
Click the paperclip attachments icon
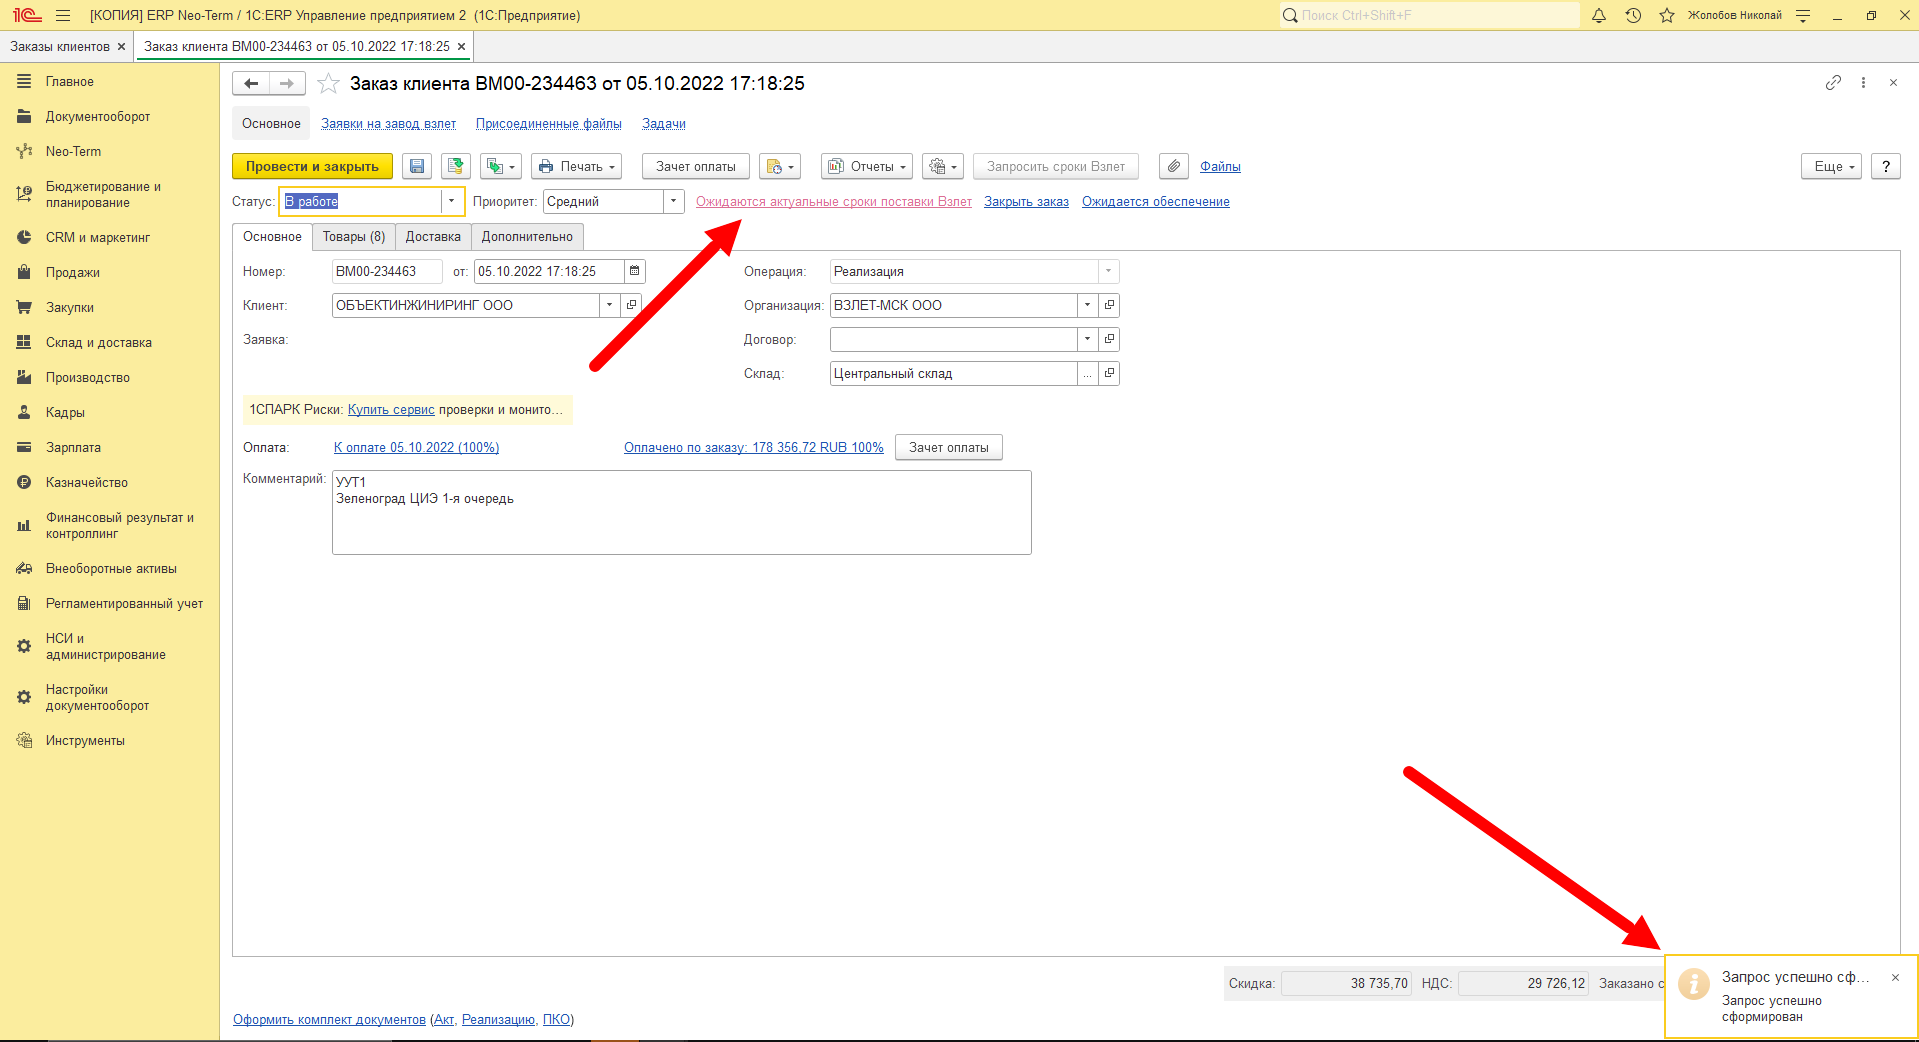pos(1174,167)
